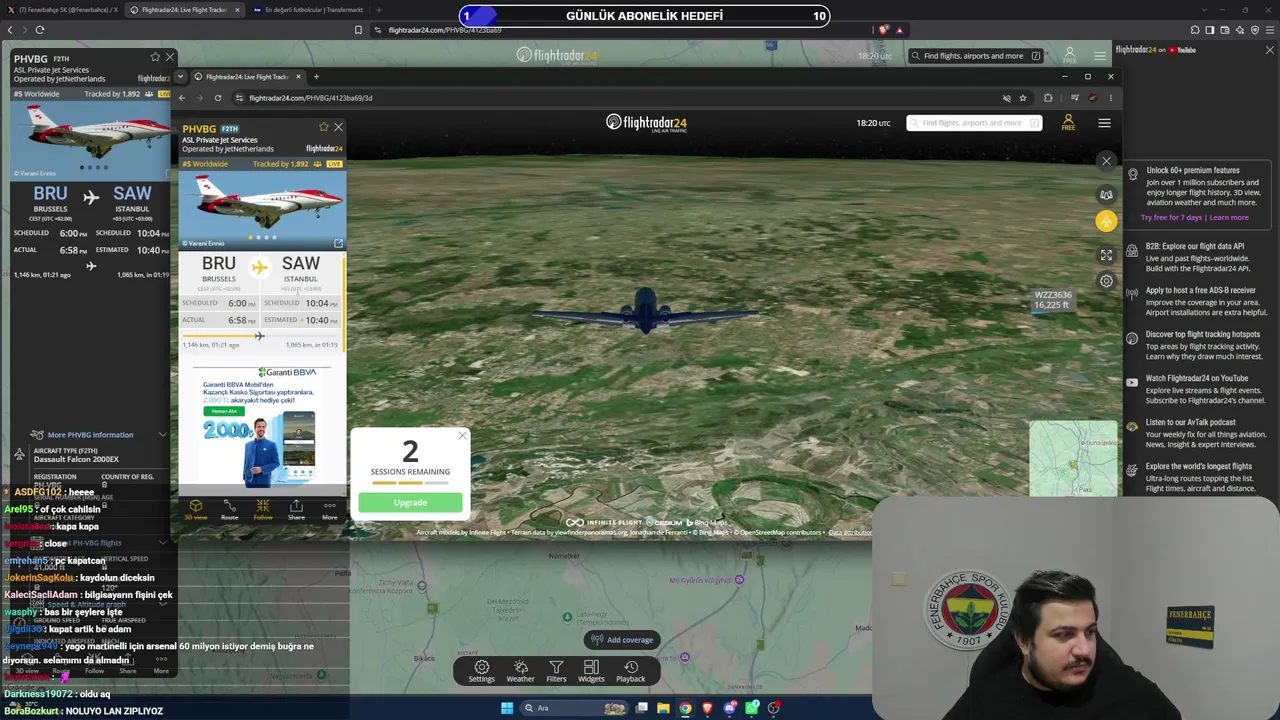The height and width of the screenshot is (720, 1280).
Task: Open Share options in front flight panel
Action: [x=296, y=510]
